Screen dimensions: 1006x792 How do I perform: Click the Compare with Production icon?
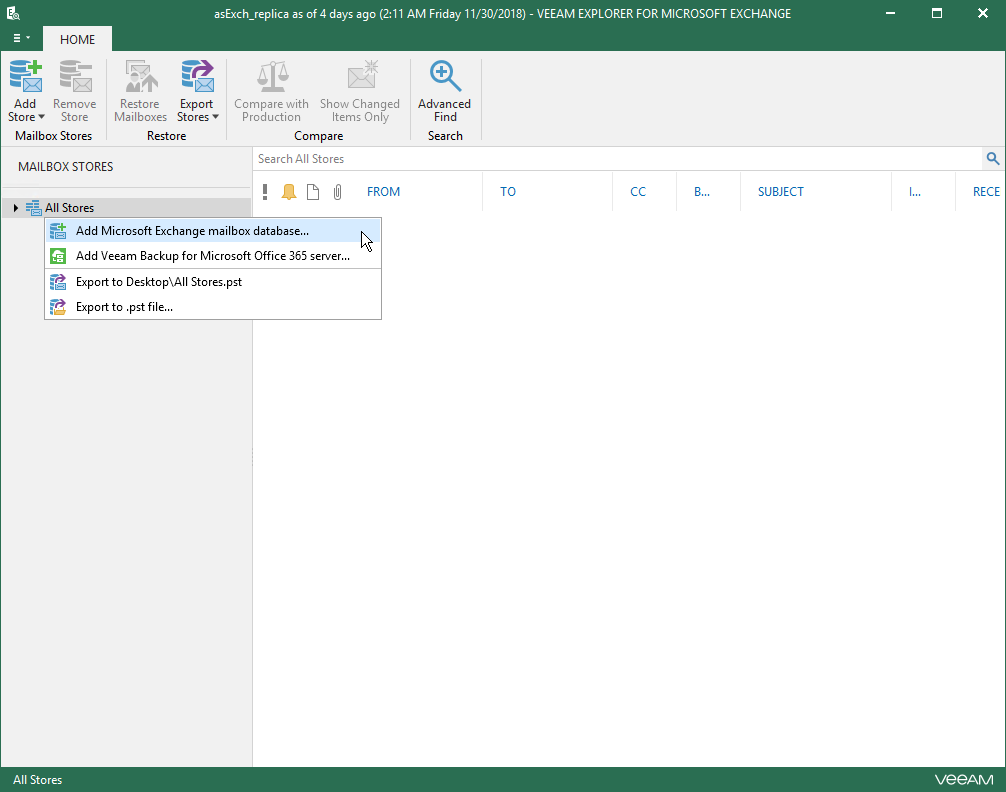click(271, 76)
